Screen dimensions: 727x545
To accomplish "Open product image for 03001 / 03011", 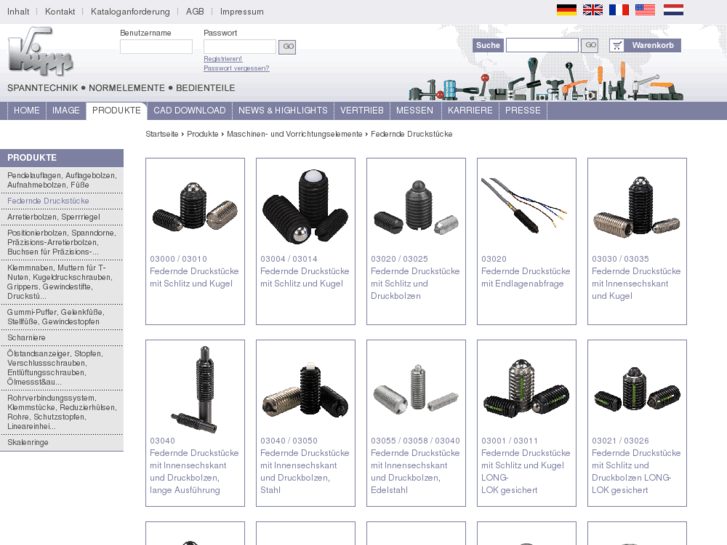I will pos(526,388).
